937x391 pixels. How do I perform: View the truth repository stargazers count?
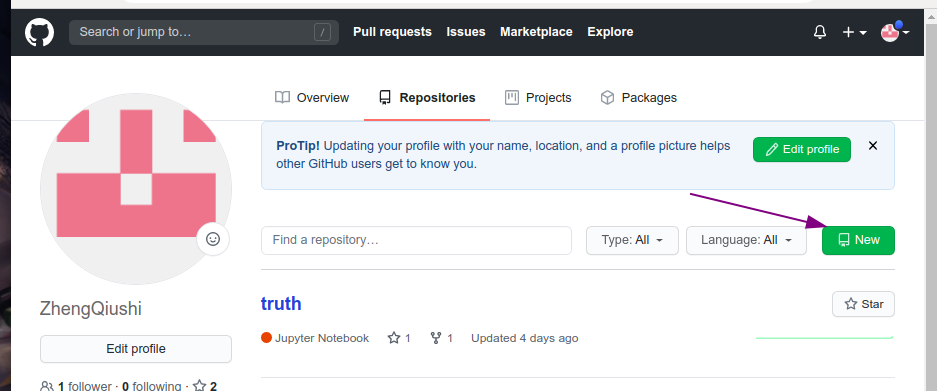(399, 338)
